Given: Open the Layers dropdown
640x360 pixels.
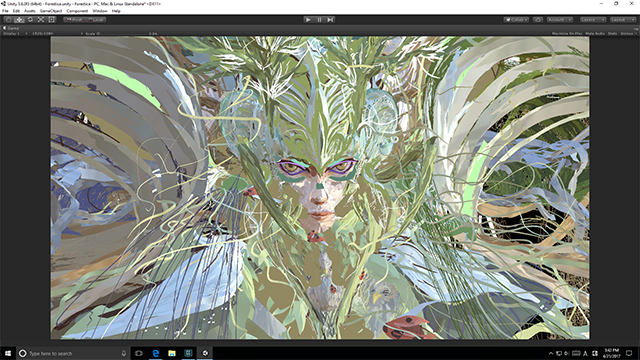Looking at the screenshot, I should (x=593, y=20).
